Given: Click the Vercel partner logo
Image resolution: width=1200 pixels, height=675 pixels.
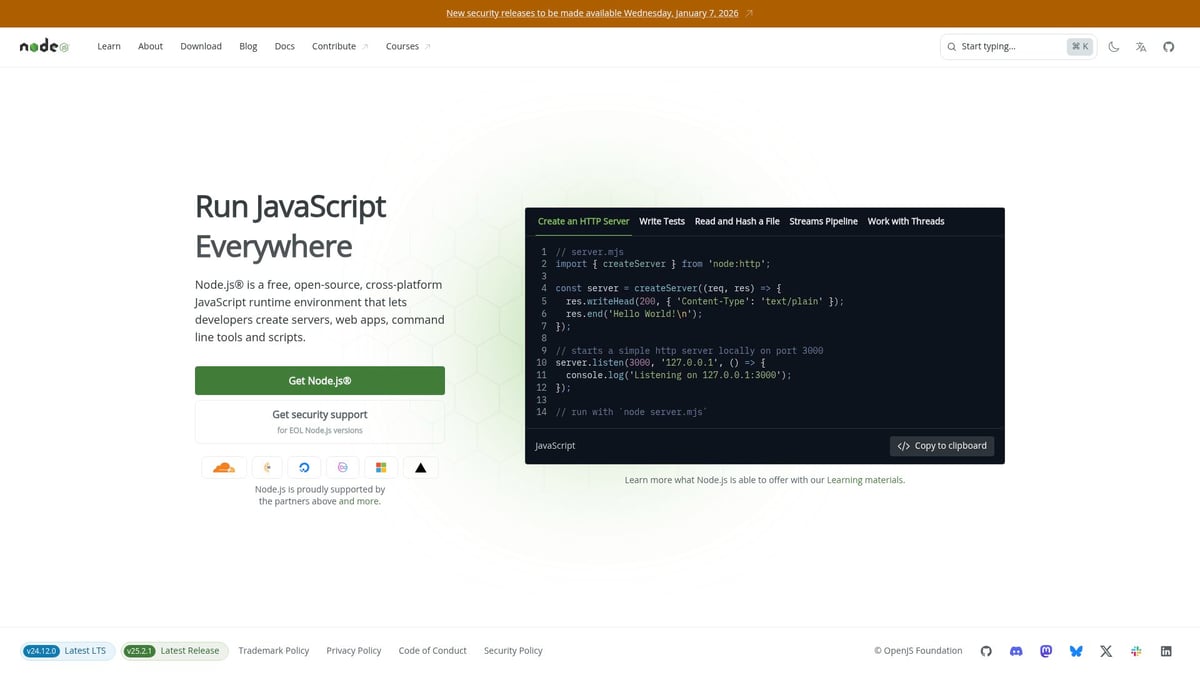Looking at the screenshot, I should [421, 467].
